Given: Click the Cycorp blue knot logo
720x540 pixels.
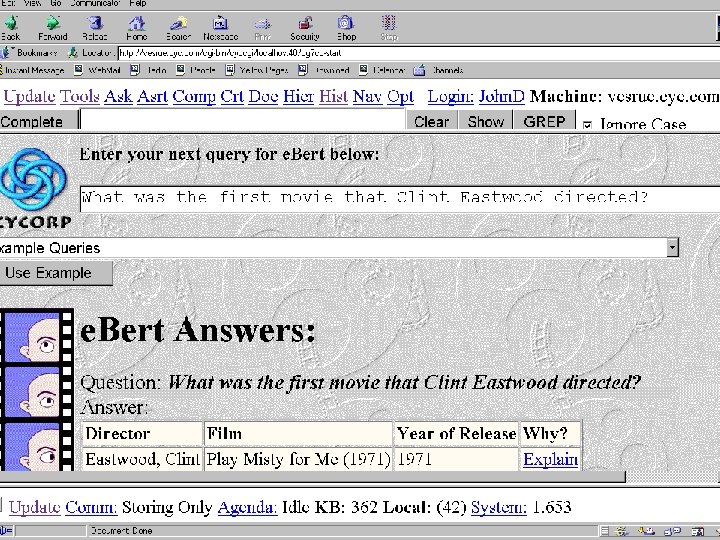Looking at the screenshot, I should point(33,179).
